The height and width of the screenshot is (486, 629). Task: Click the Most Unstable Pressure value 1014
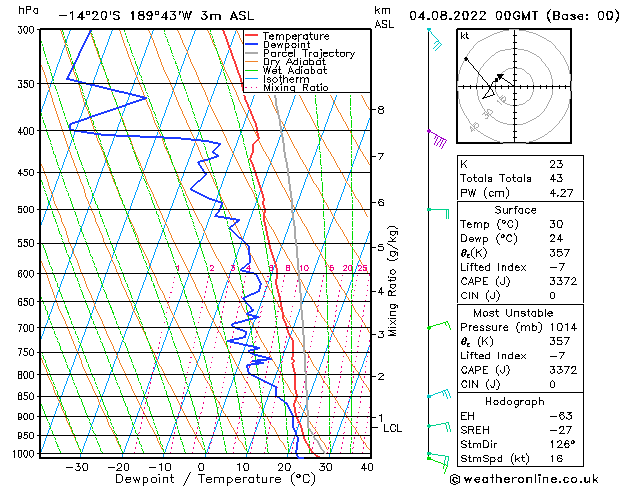pos(563,327)
